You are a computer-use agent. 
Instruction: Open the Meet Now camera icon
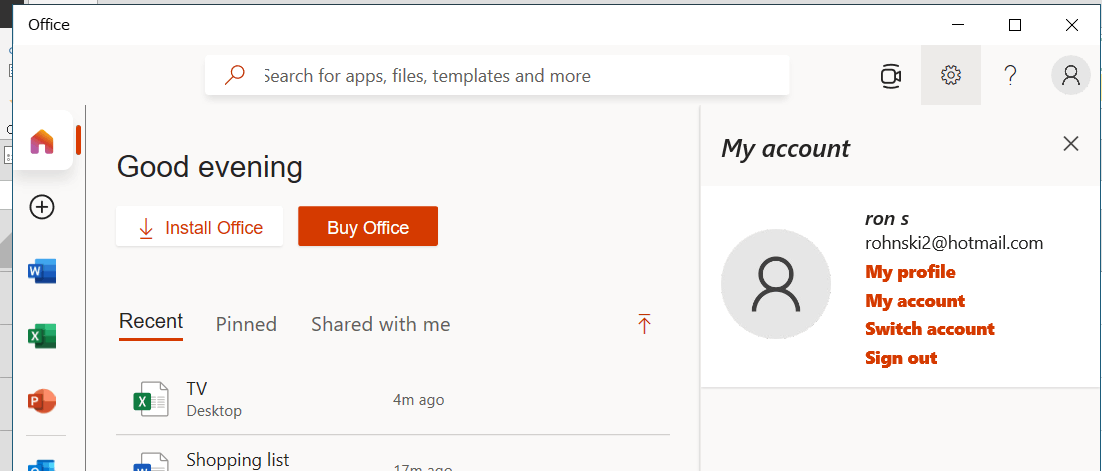(891, 76)
